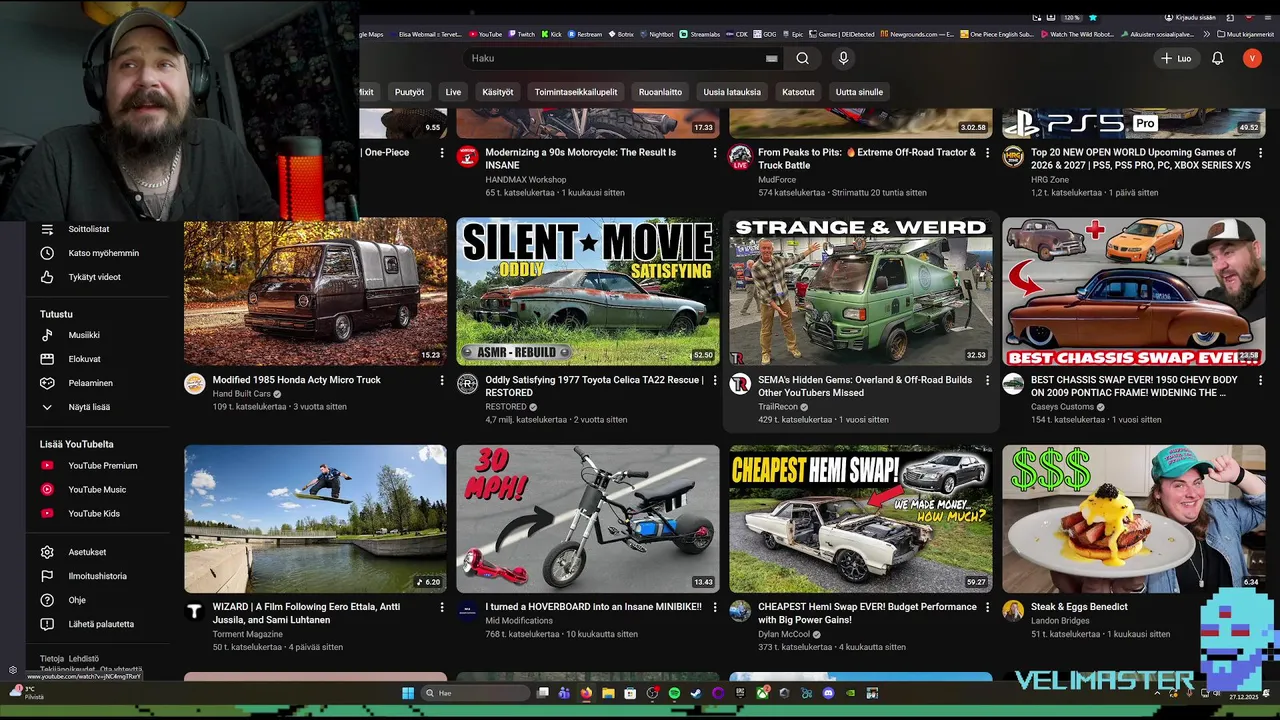Open YouTube Kids link
The width and height of the screenshot is (1280, 720).
tap(94, 513)
